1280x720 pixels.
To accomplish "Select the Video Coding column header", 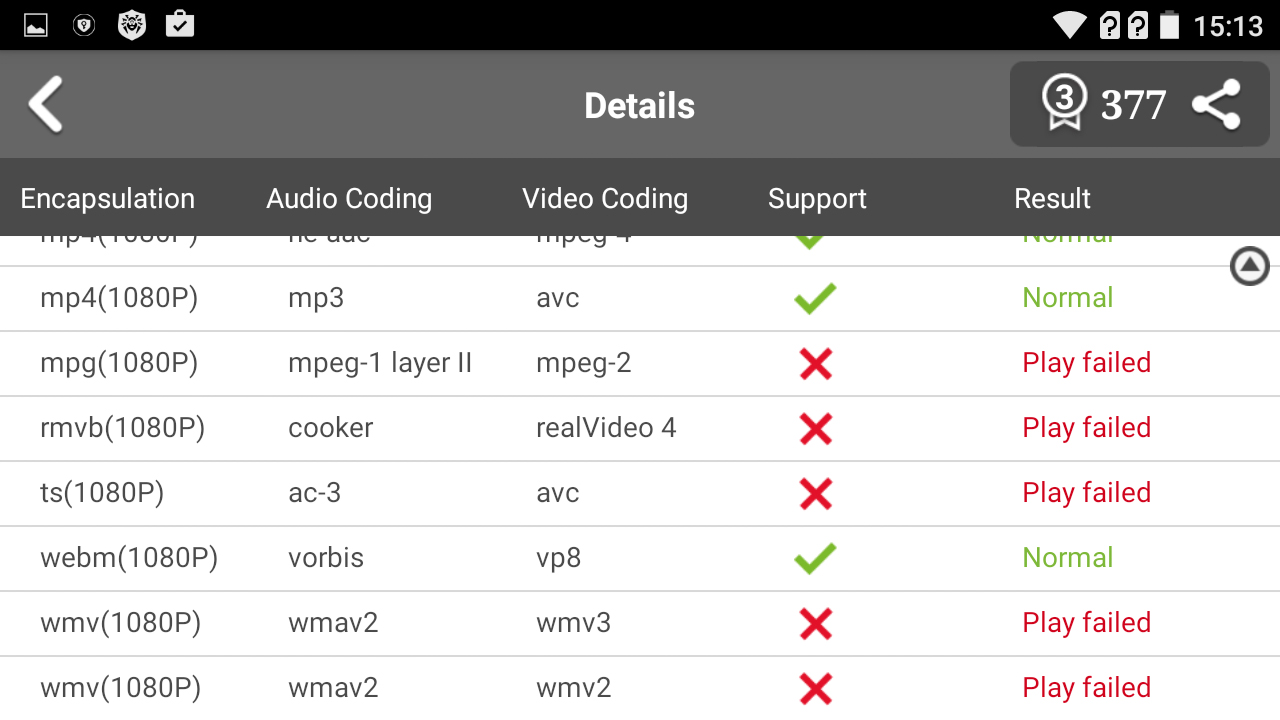I will click(605, 198).
